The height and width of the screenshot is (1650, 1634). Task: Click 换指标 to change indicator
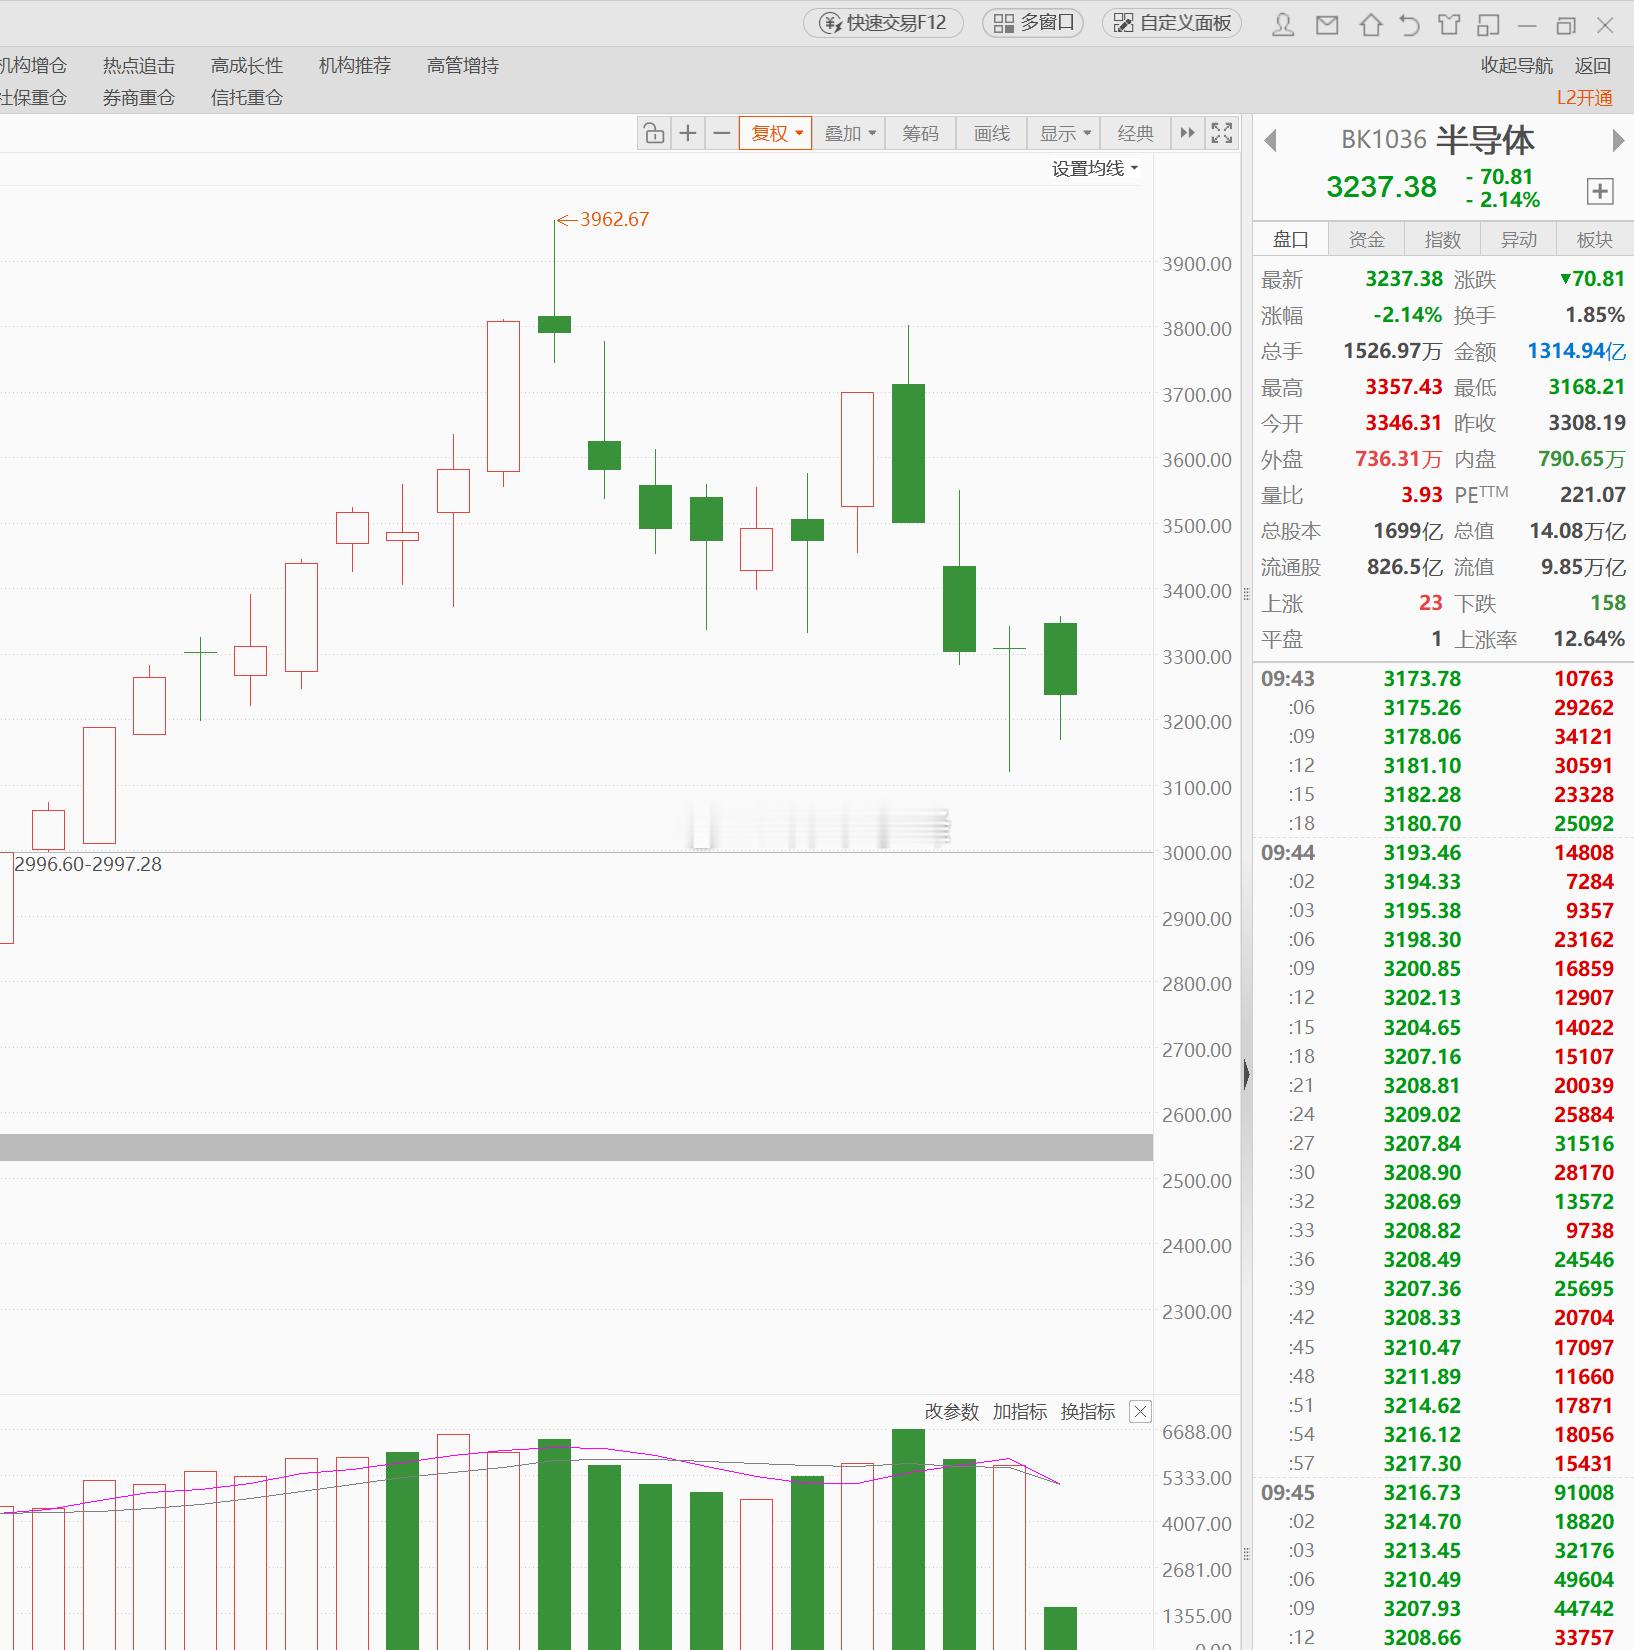pyautogui.click(x=1087, y=1411)
